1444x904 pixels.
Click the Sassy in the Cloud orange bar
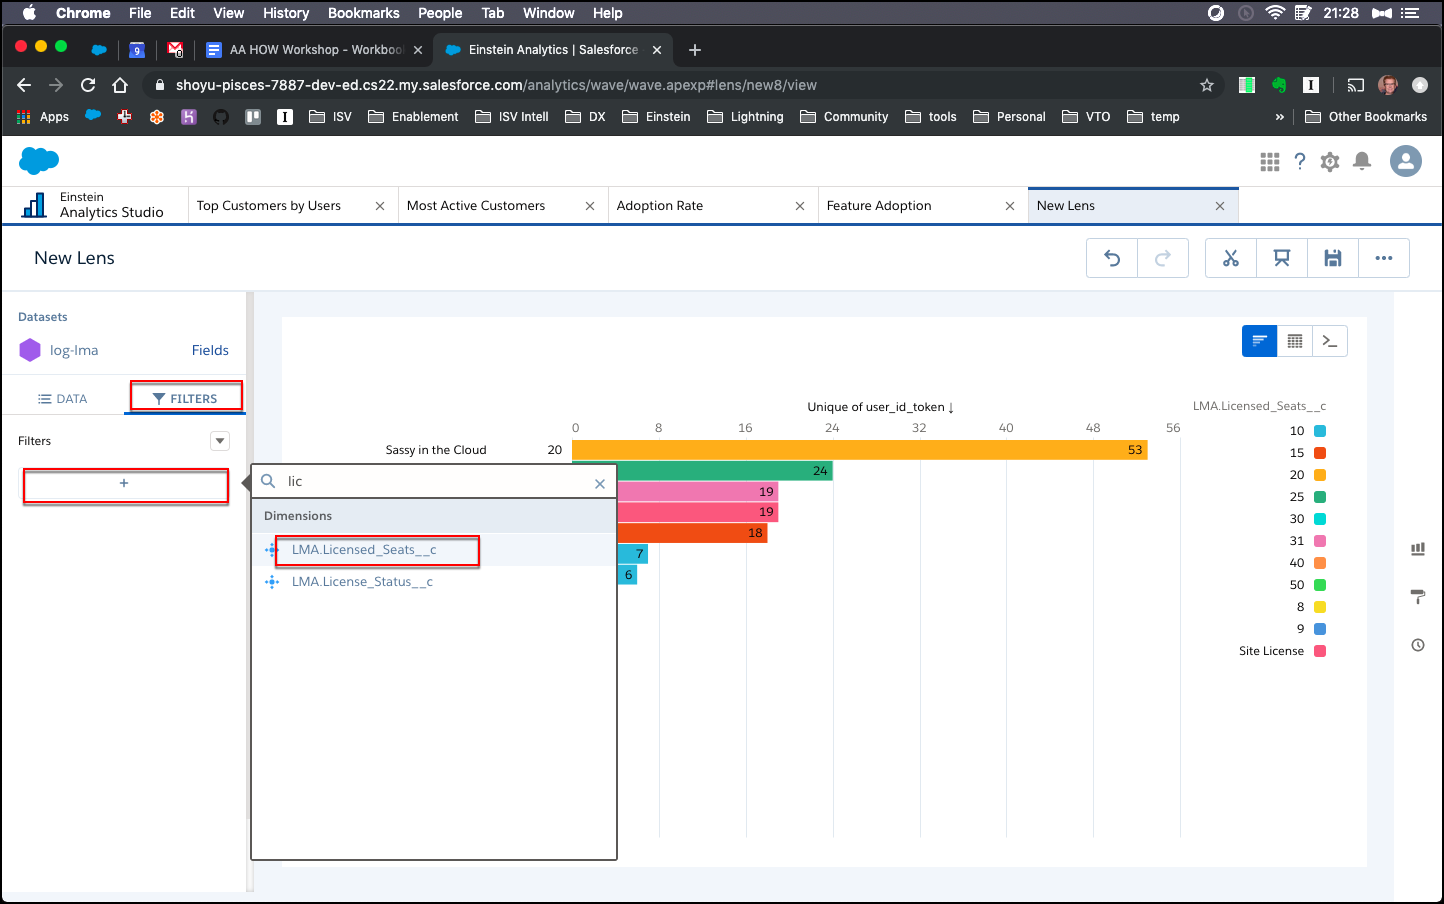point(860,450)
